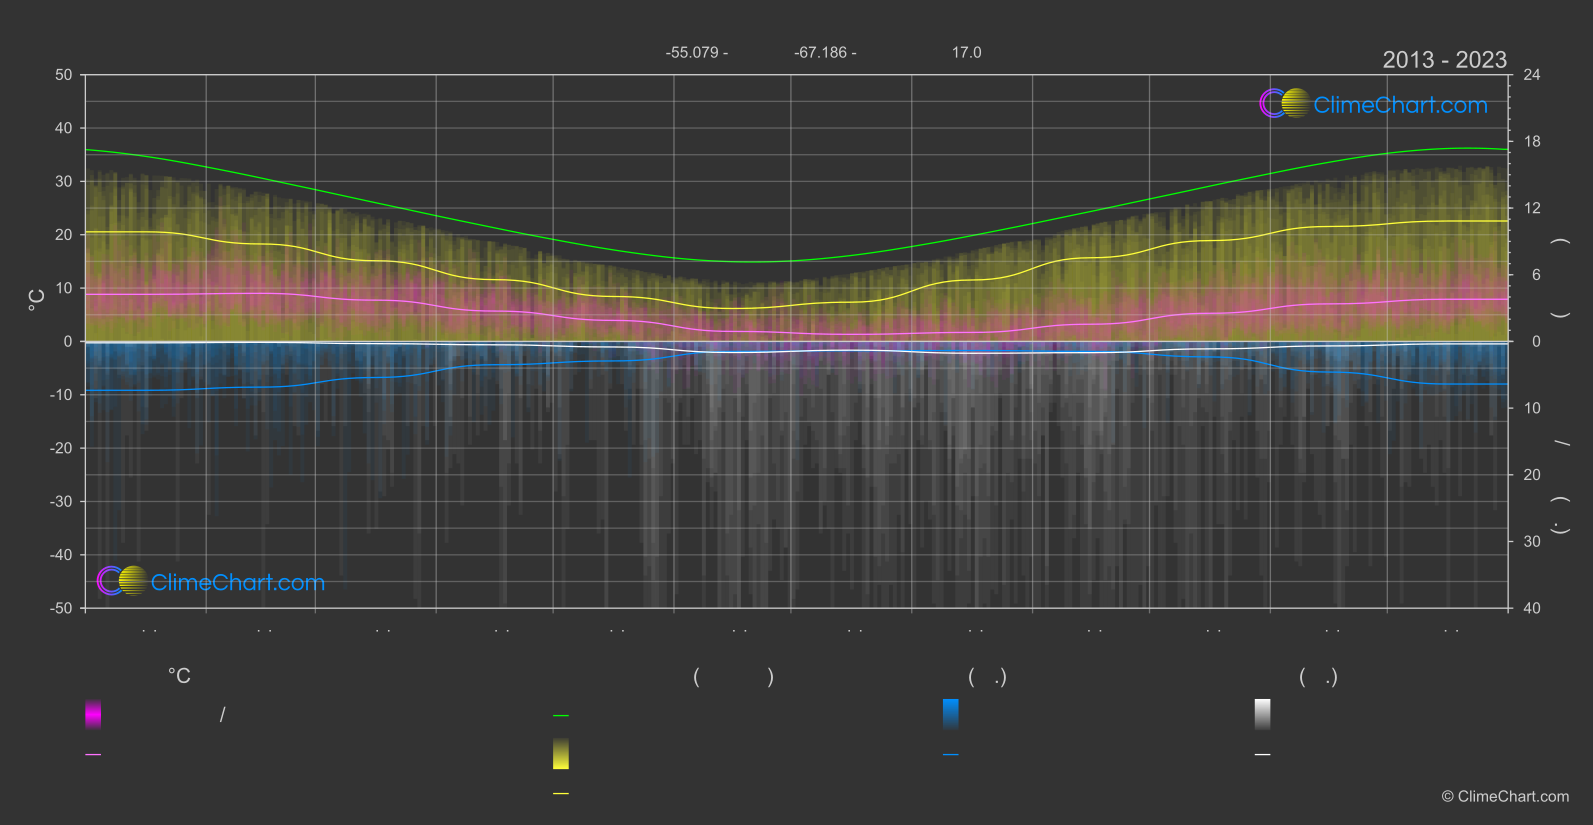Screen dimensions: 1593x825
Task: Click the 12 tick on right axis
Action: coord(1532,208)
